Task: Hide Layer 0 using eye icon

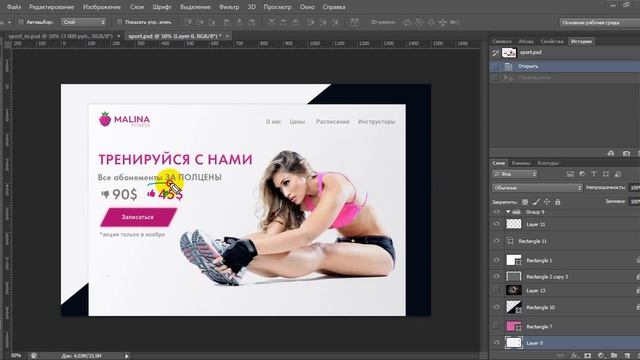Action: tap(496, 342)
